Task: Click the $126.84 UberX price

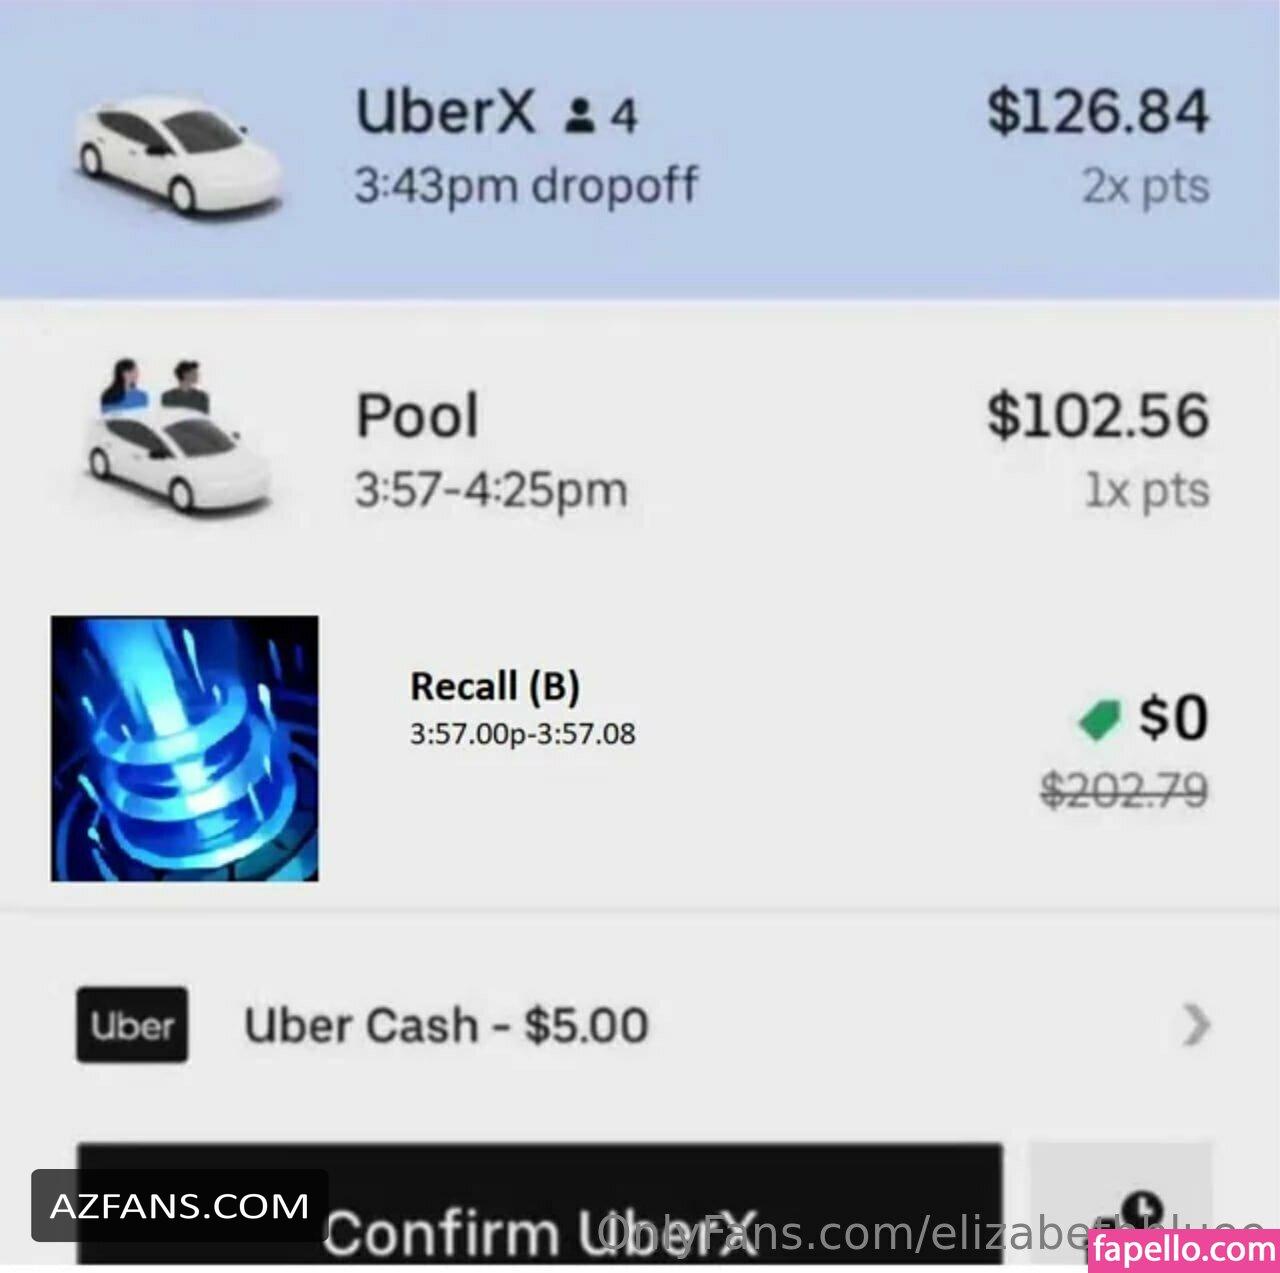Action: [1098, 111]
